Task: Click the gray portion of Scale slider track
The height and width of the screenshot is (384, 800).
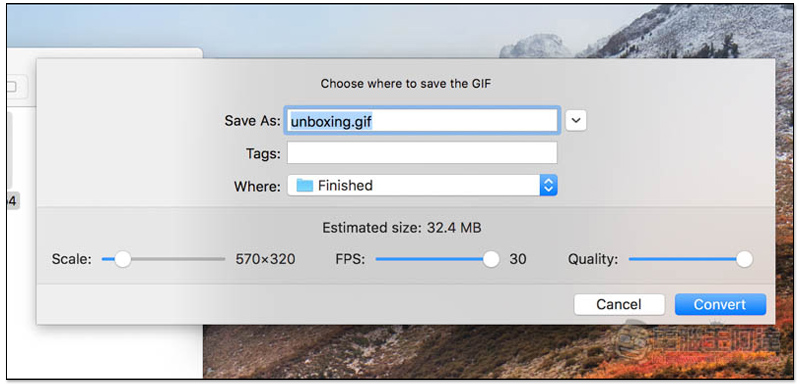Action: (x=178, y=260)
